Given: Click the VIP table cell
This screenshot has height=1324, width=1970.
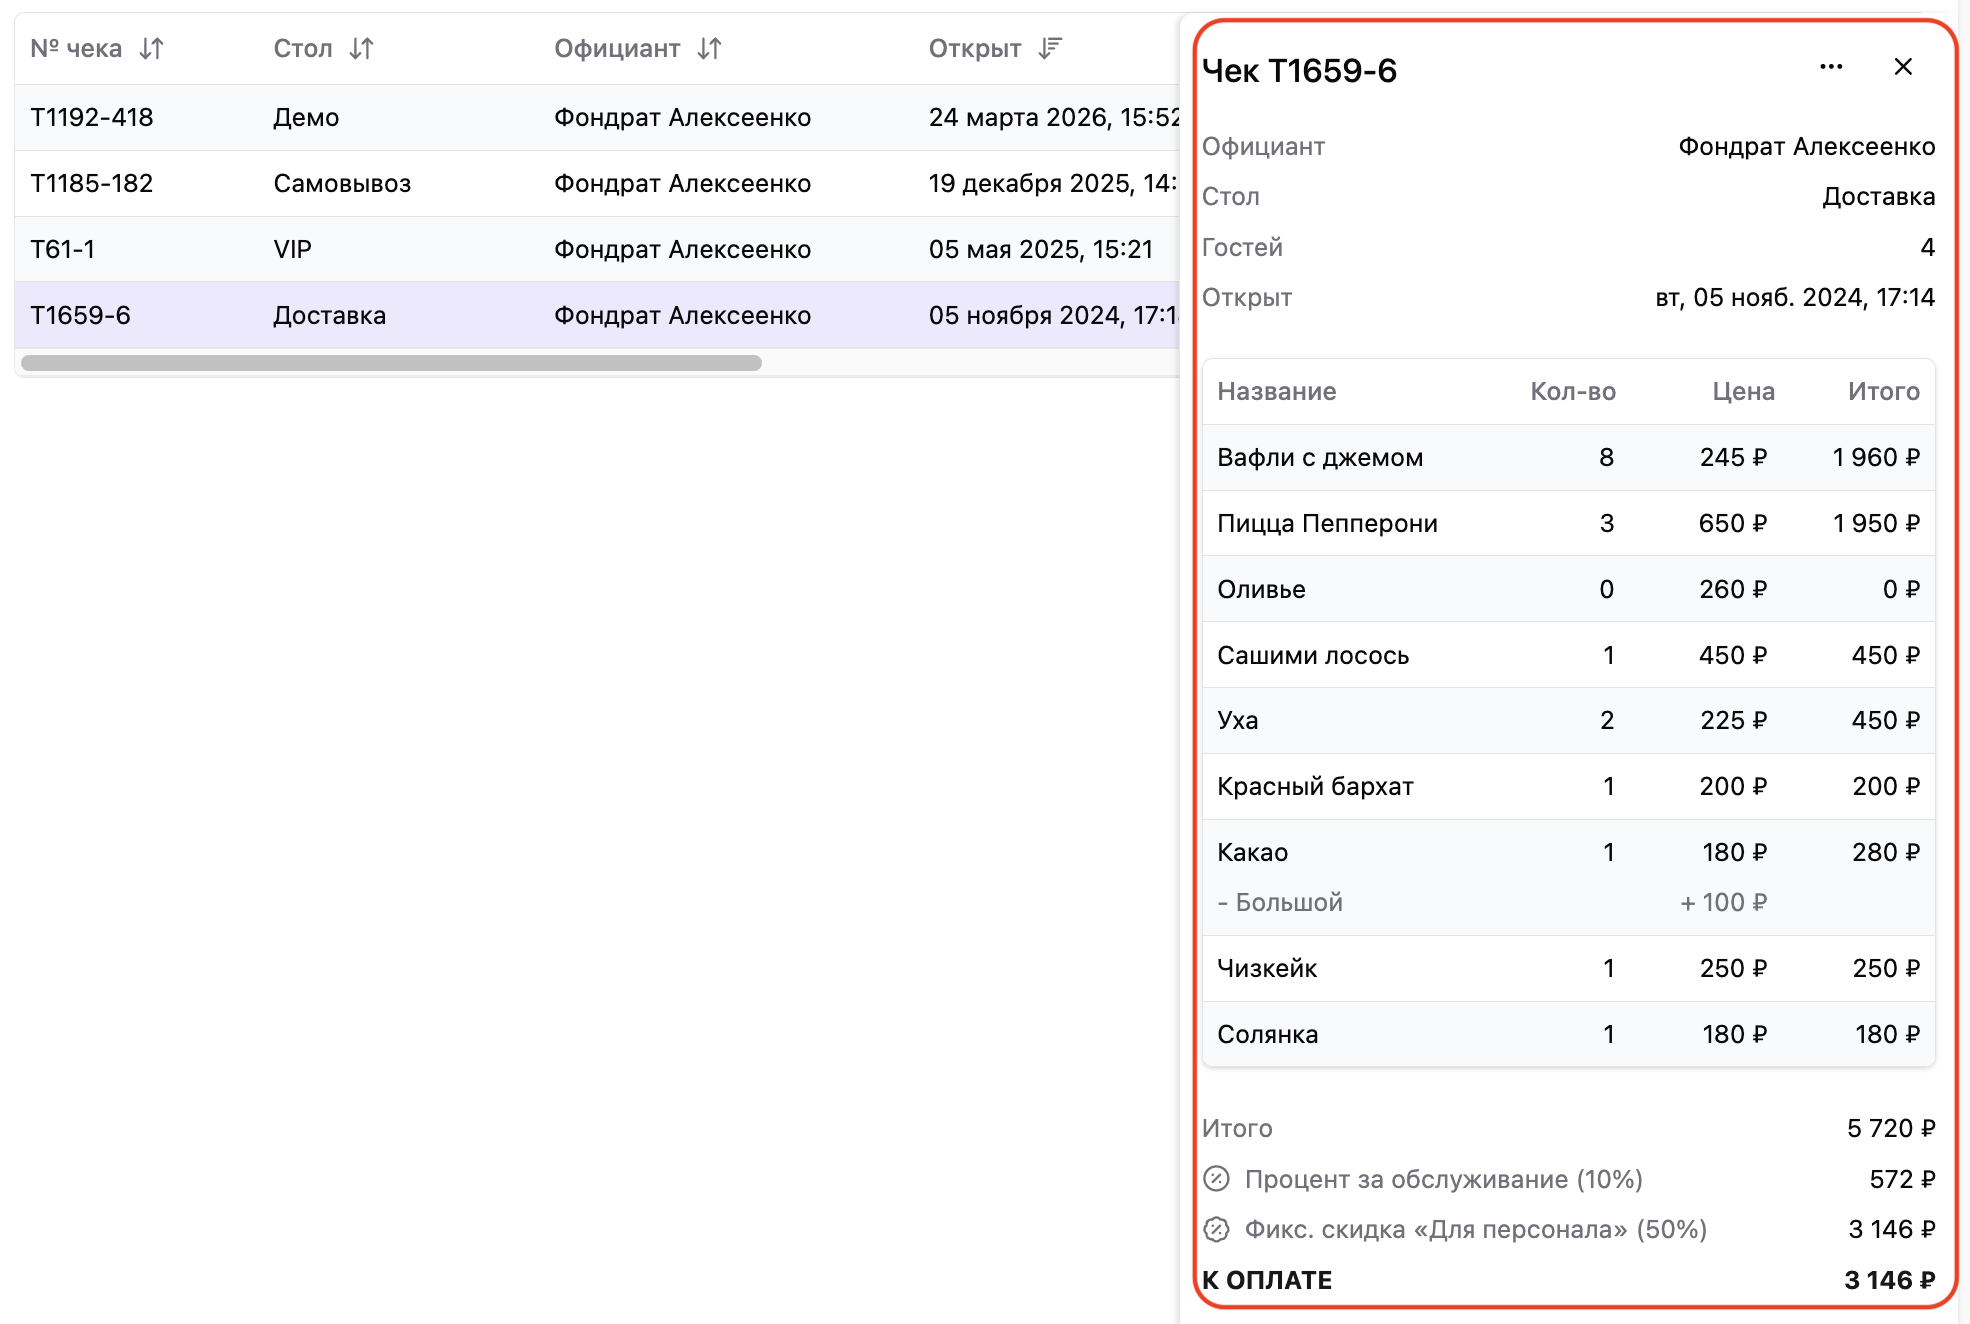Looking at the screenshot, I should tap(292, 249).
